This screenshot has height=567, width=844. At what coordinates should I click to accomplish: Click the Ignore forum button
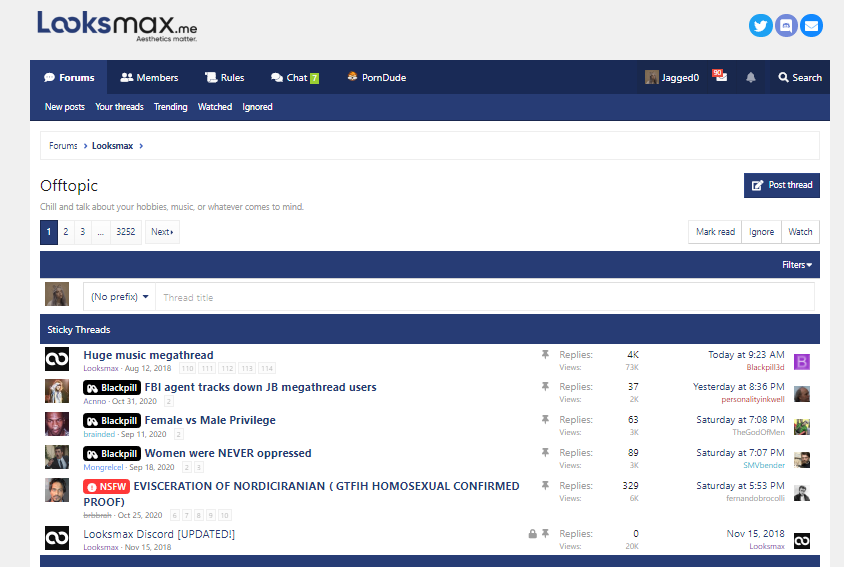pyautogui.click(x=761, y=232)
